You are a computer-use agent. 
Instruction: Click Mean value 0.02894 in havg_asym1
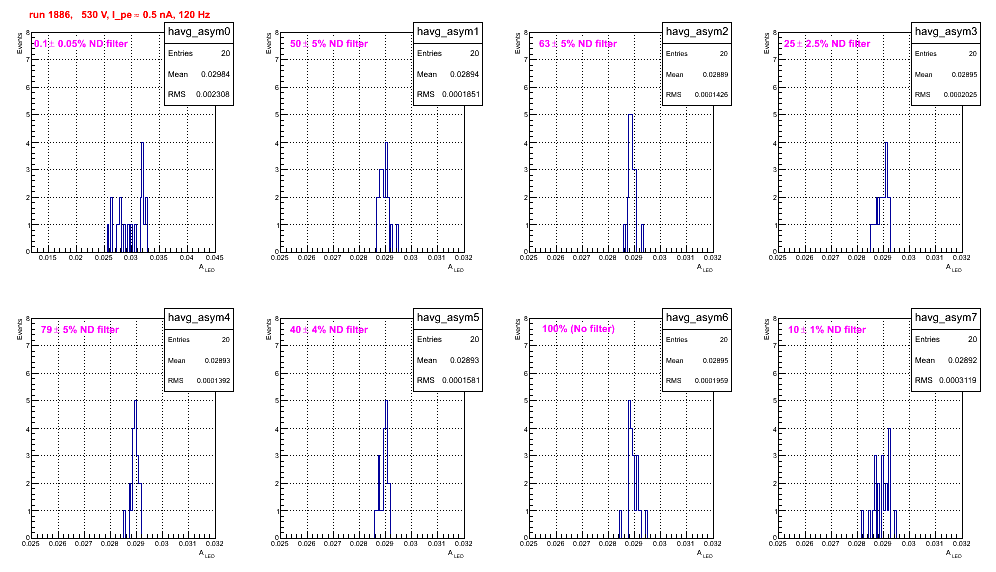464,74
